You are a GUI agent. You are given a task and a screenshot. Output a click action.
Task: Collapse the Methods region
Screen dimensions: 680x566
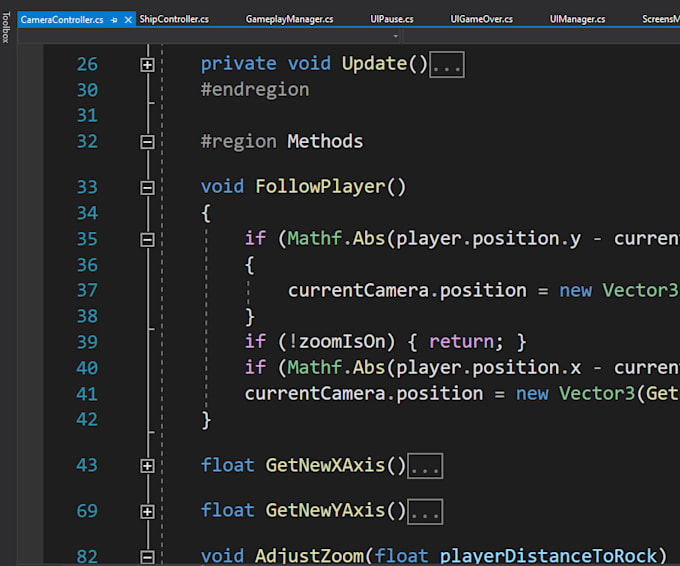click(x=147, y=142)
